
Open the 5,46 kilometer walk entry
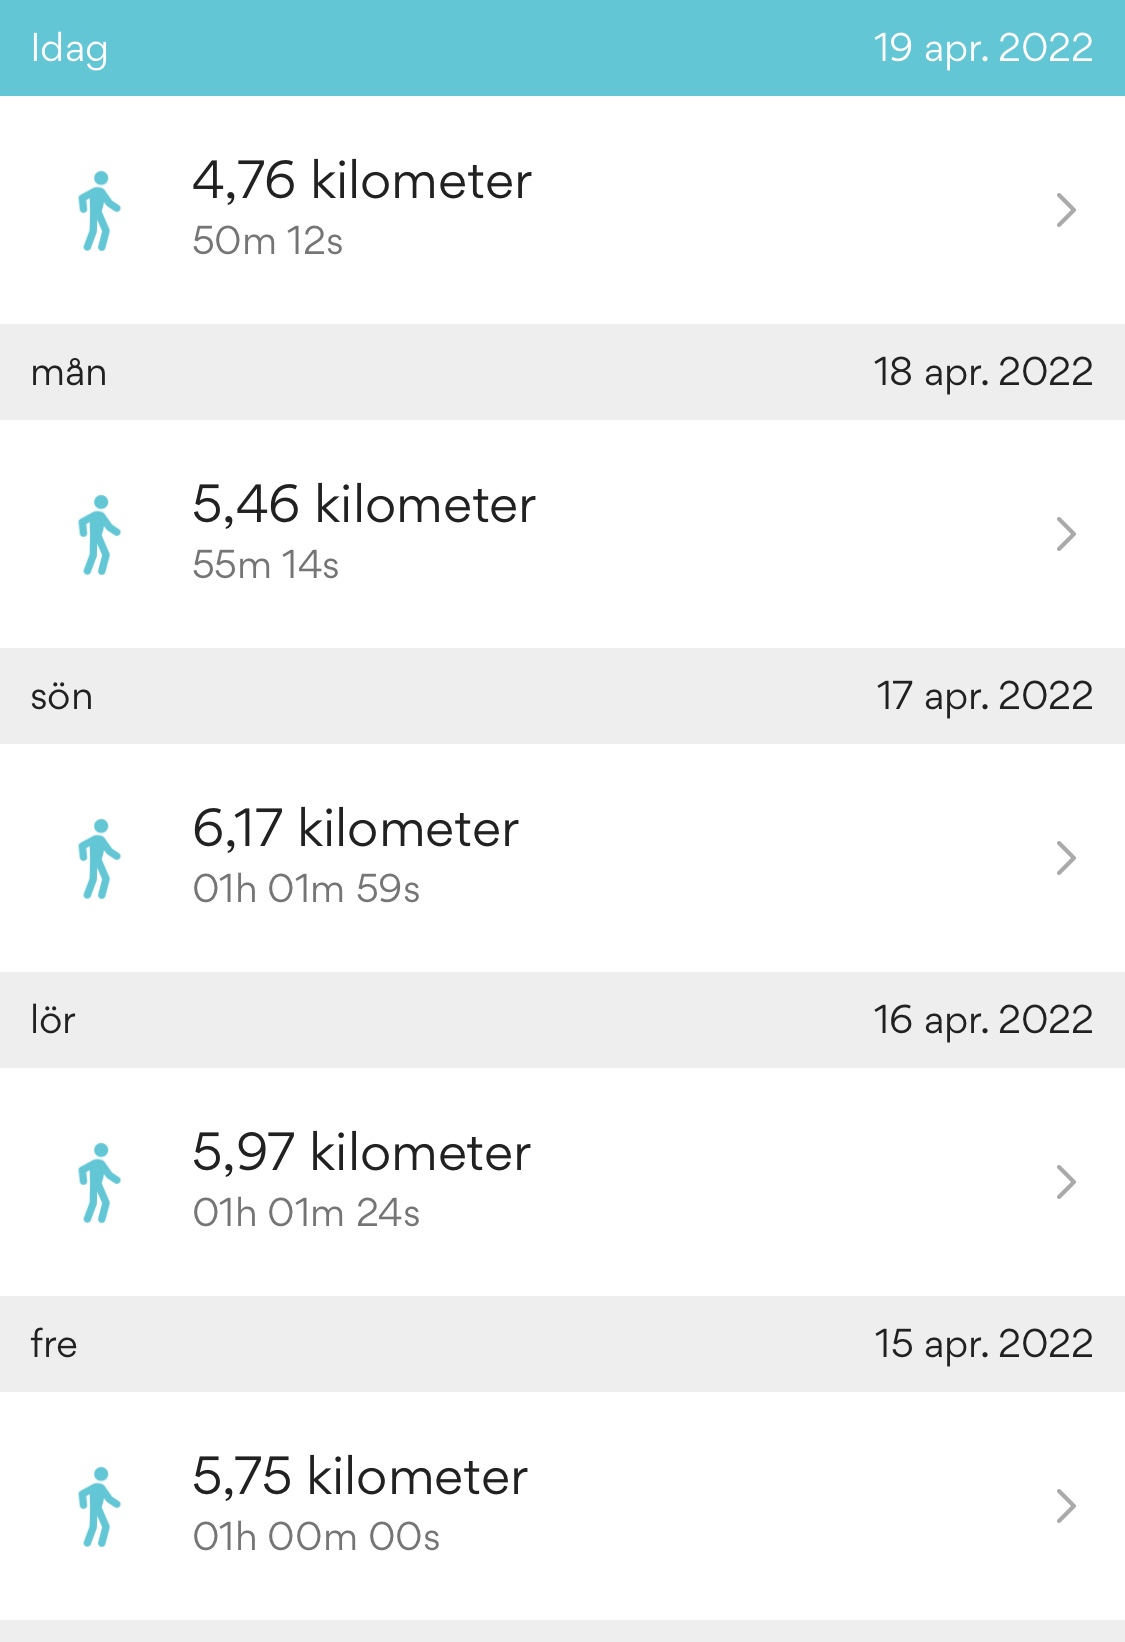pos(364,505)
